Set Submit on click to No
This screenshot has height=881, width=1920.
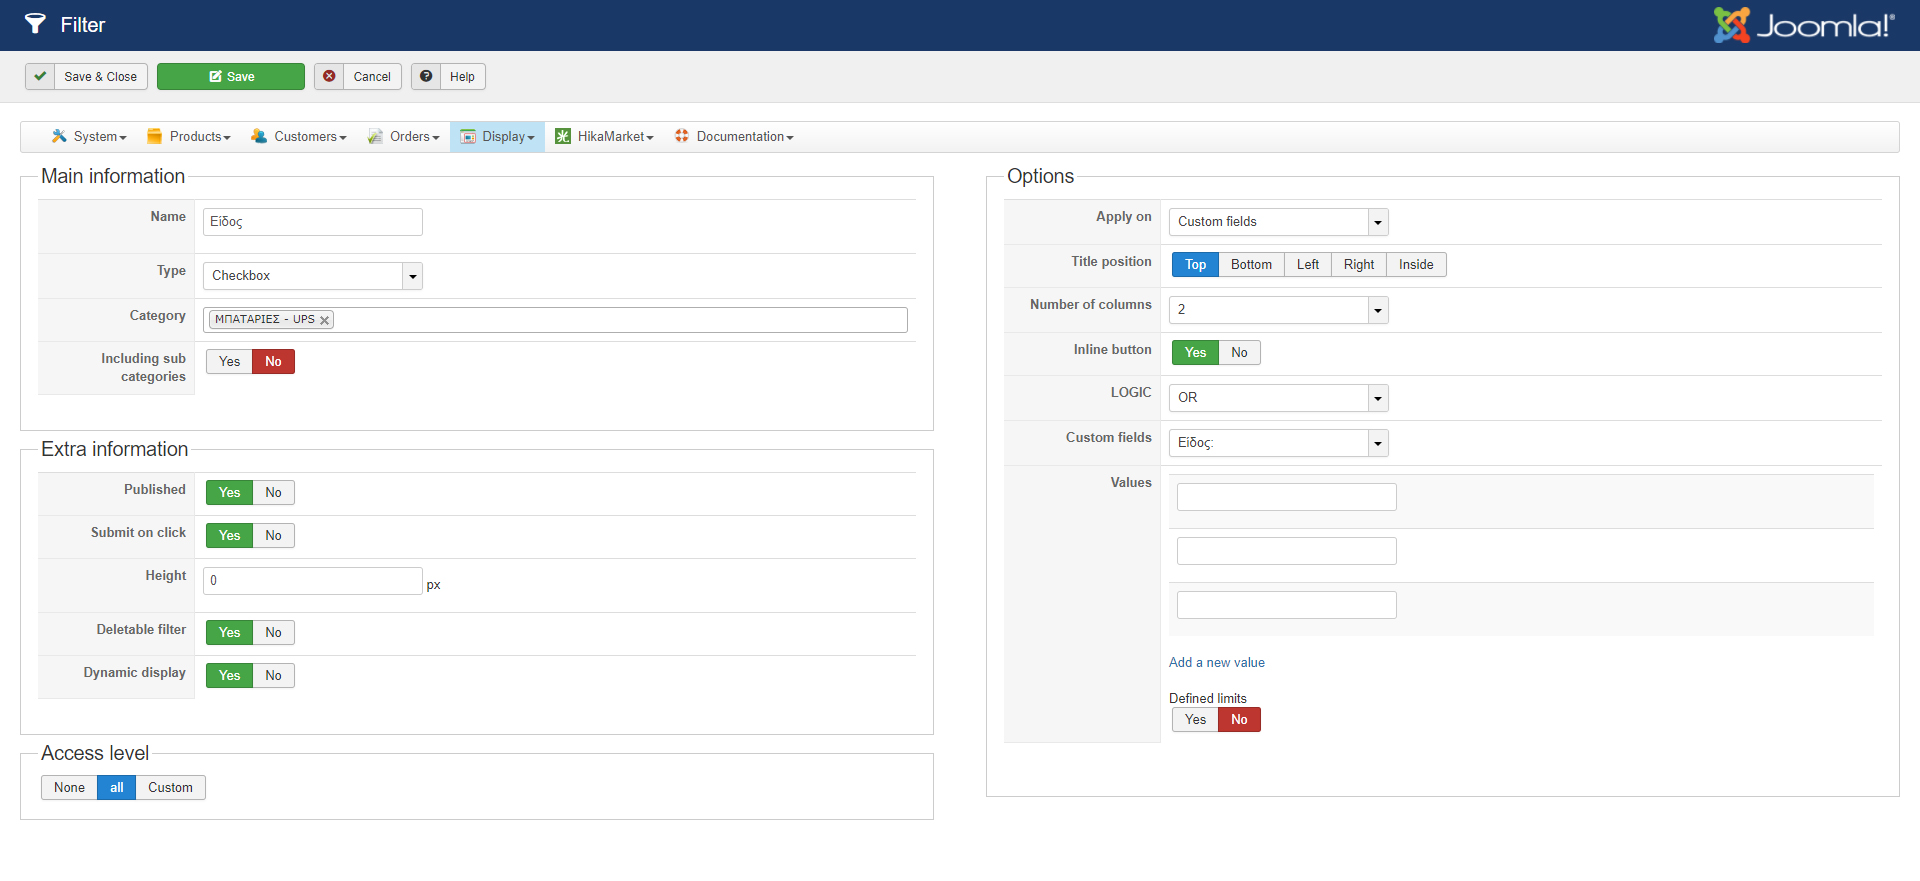[x=273, y=535]
